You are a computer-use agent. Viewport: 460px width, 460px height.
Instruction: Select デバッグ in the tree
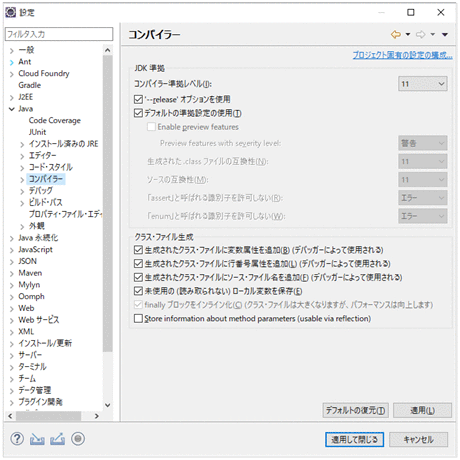point(40,191)
